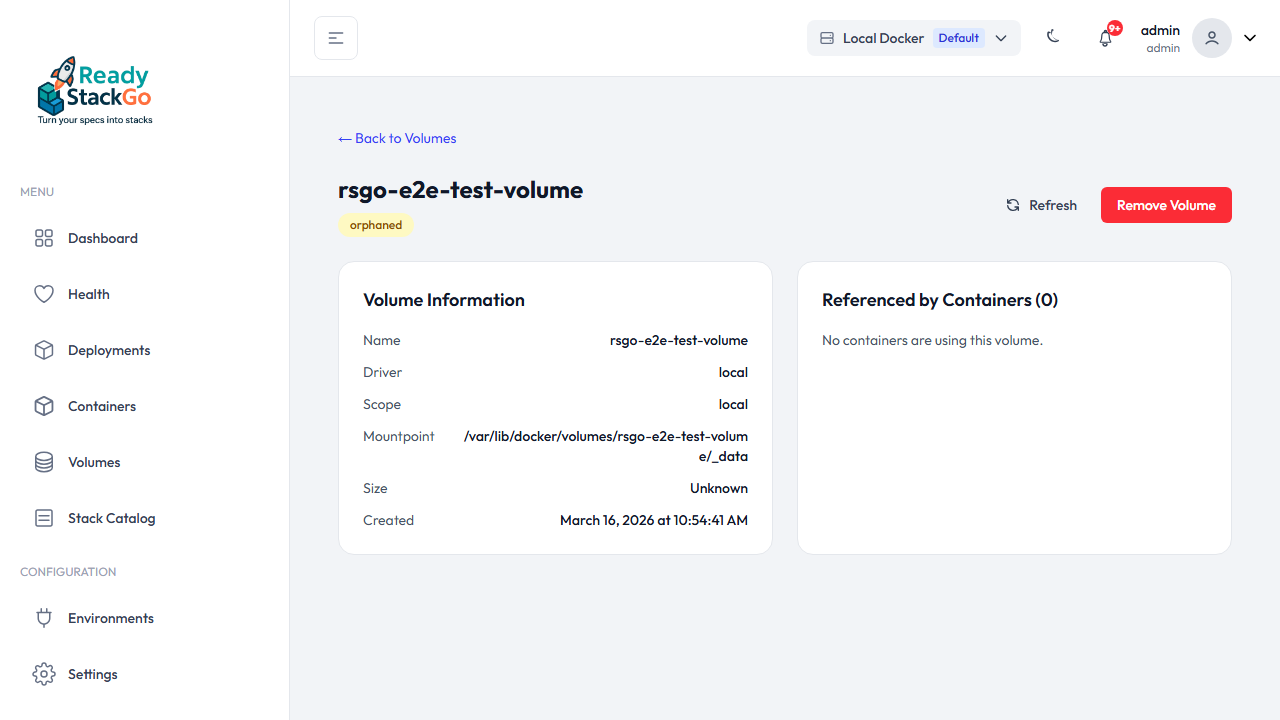Switch to the Volume Information panel
The width and height of the screenshot is (1280, 720).
coord(444,300)
